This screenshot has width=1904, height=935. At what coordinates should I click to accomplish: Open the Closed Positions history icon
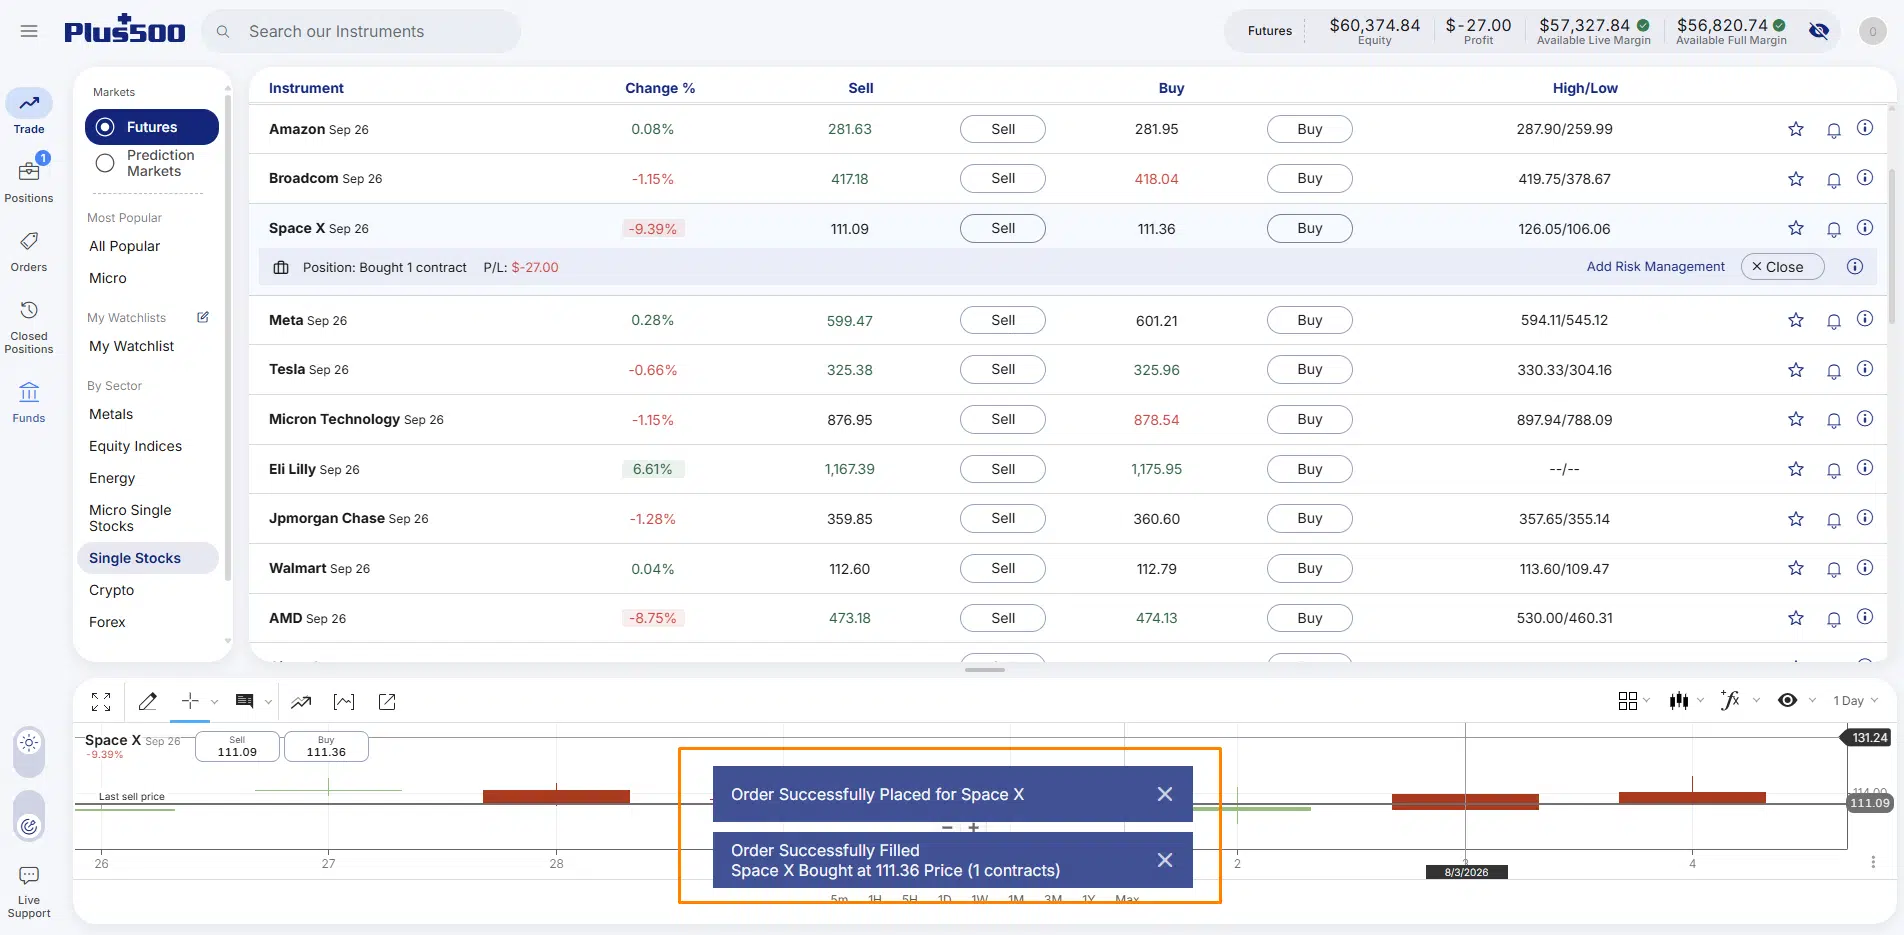click(29, 326)
